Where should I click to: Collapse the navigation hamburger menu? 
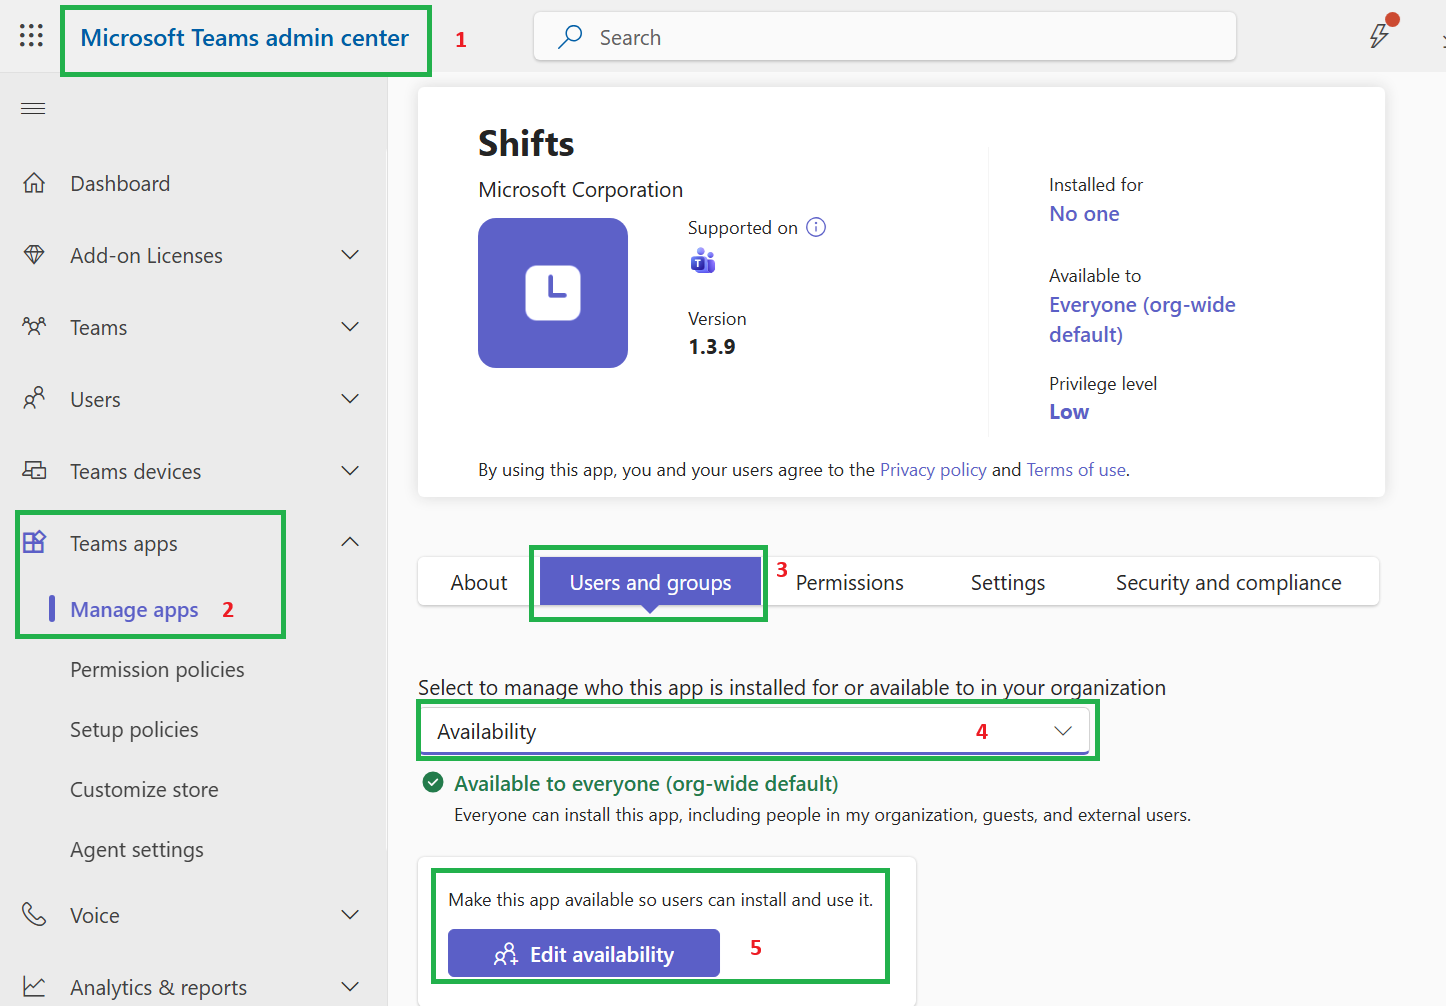point(33,108)
